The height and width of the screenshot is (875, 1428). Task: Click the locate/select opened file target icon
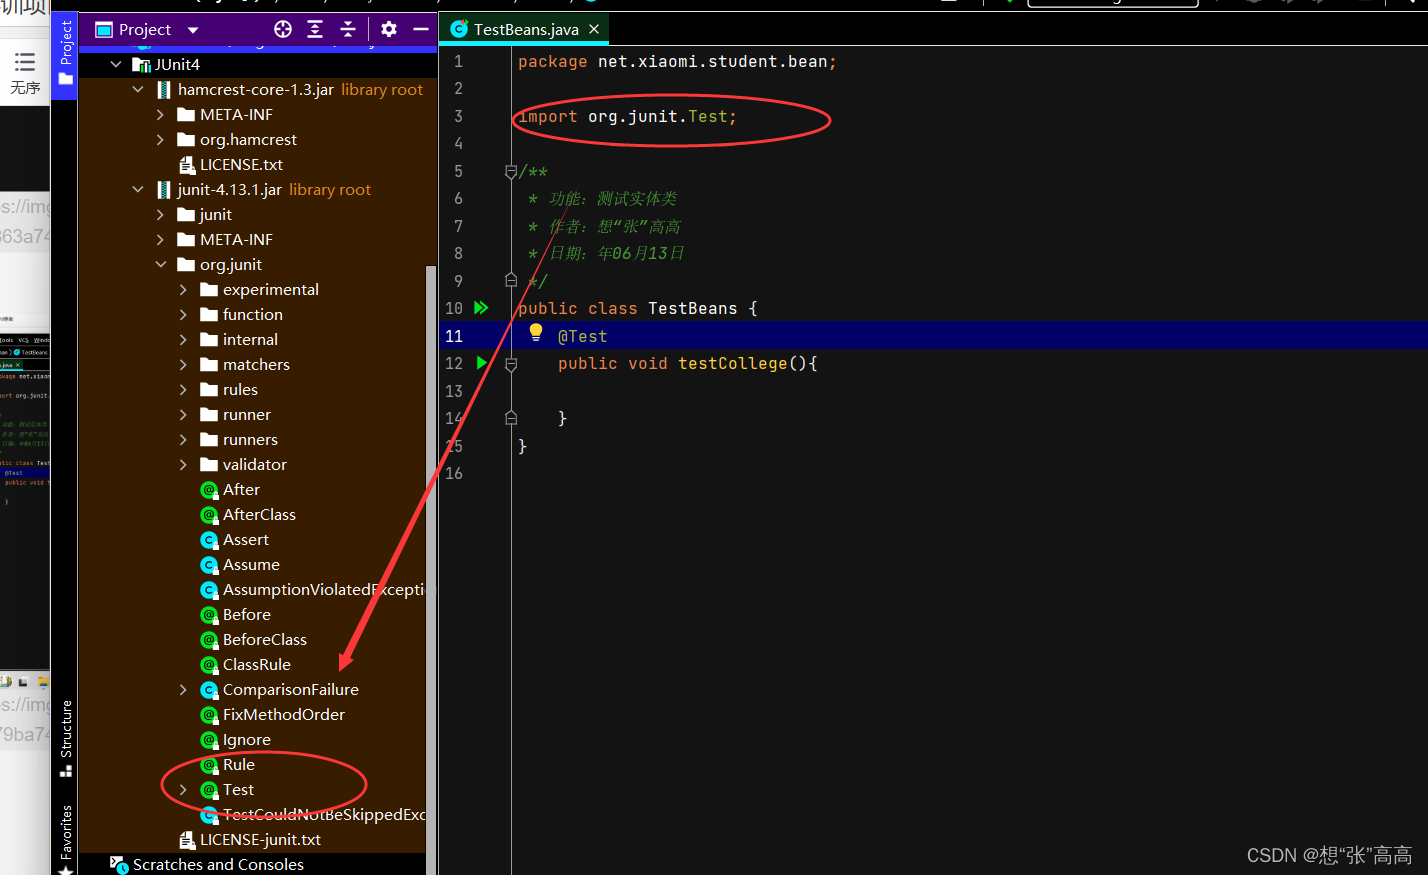283,29
